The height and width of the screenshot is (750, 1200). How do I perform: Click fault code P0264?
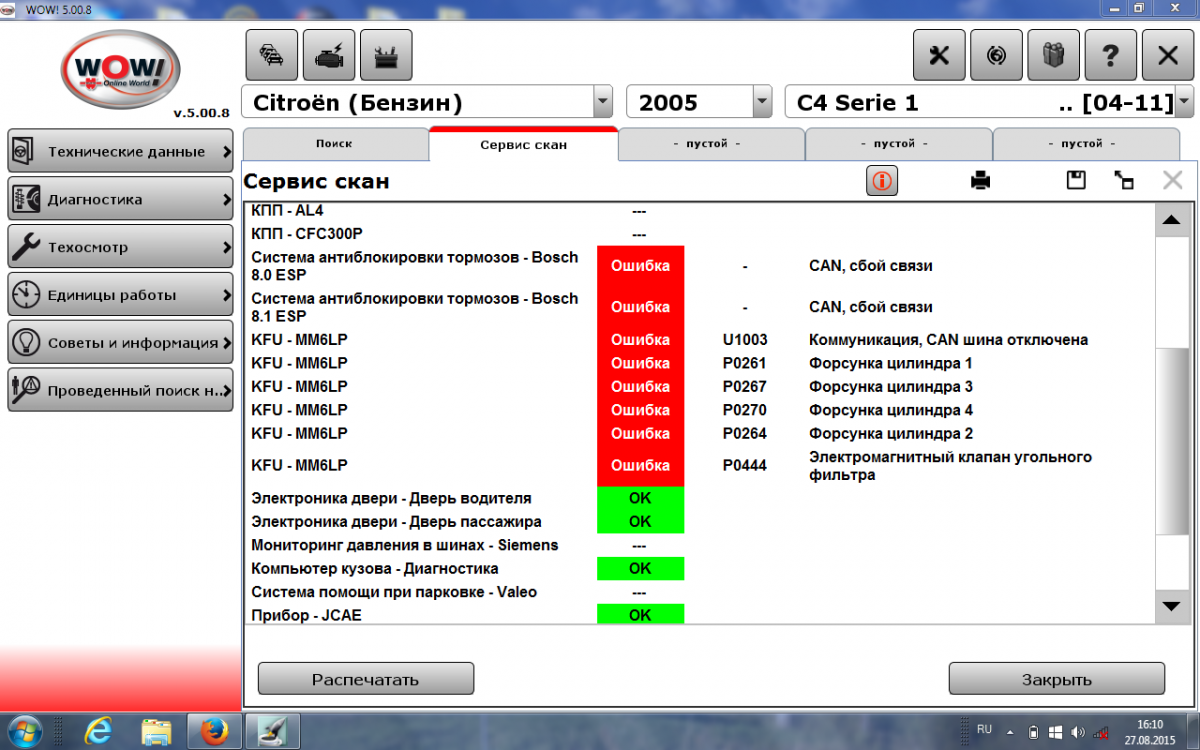tap(744, 434)
